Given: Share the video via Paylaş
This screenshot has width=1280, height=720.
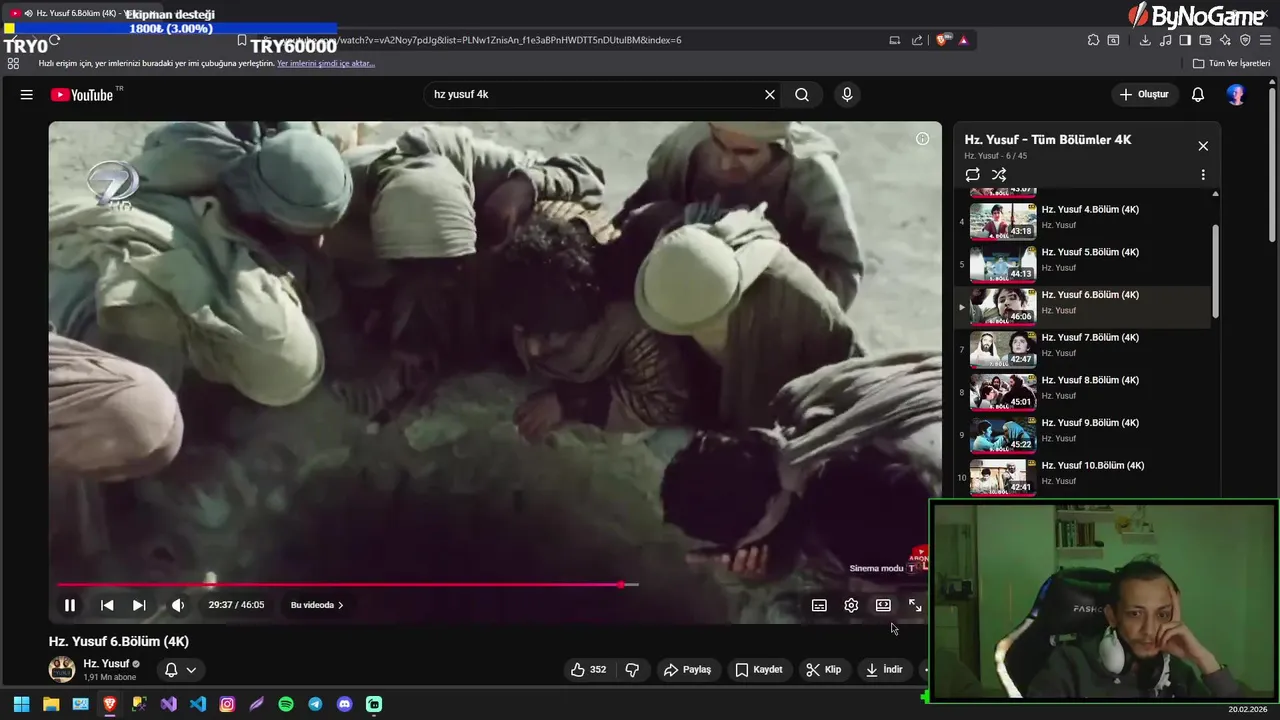Looking at the screenshot, I should tap(688, 669).
